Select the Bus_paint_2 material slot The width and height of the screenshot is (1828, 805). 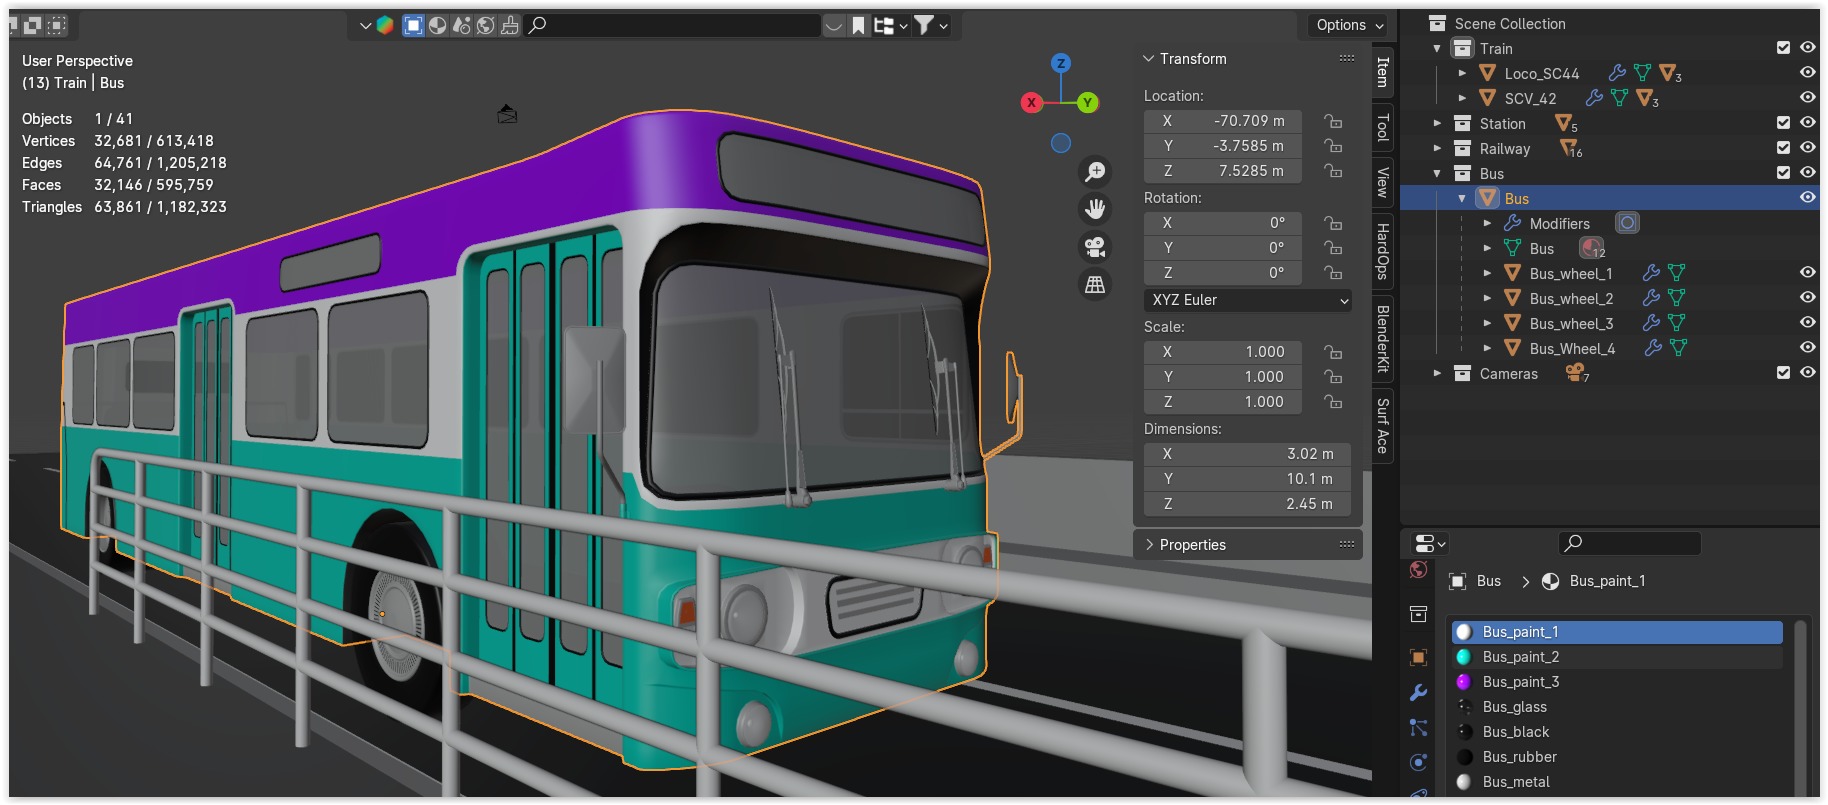(1617, 657)
